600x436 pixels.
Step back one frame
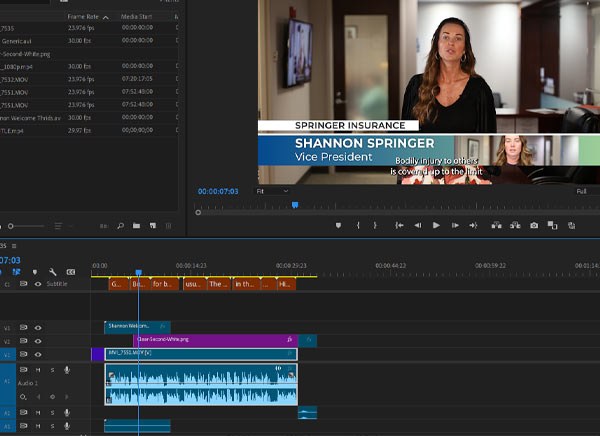pyautogui.click(x=418, y=225)
